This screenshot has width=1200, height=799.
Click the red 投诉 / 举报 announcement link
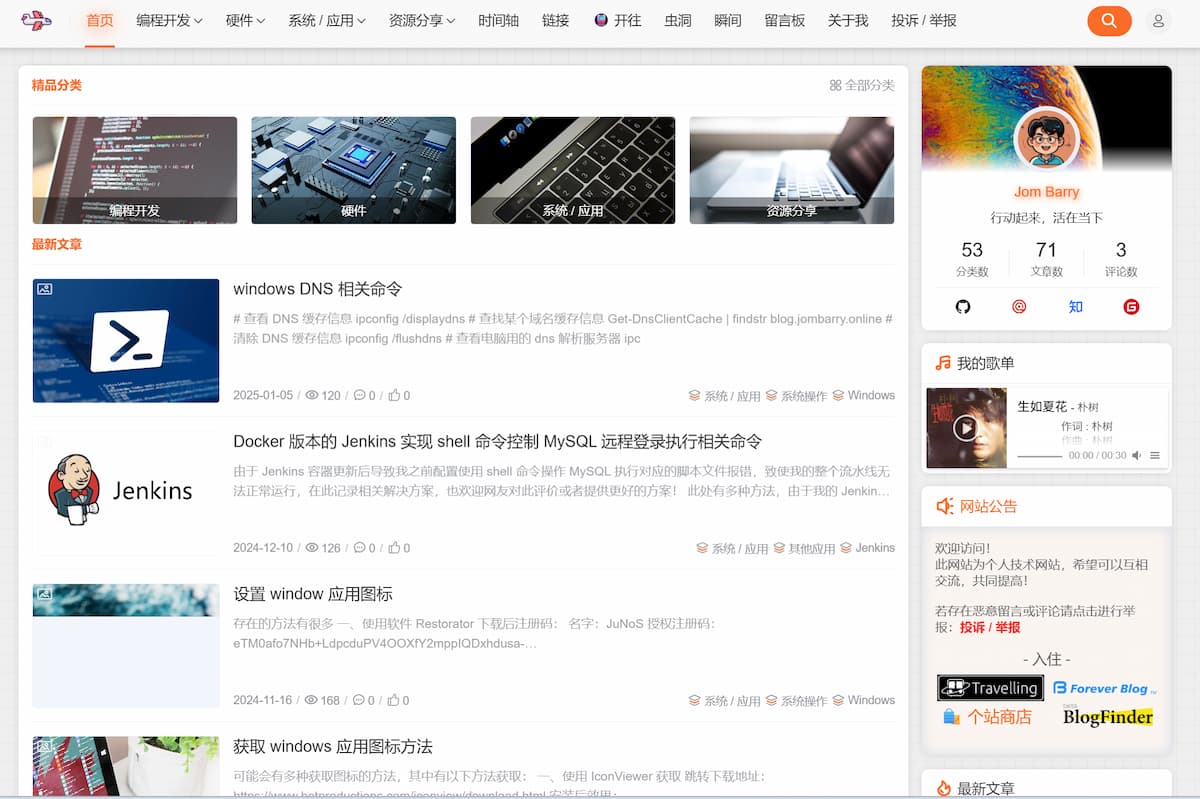pyautogui.click(x=990, y=627)
